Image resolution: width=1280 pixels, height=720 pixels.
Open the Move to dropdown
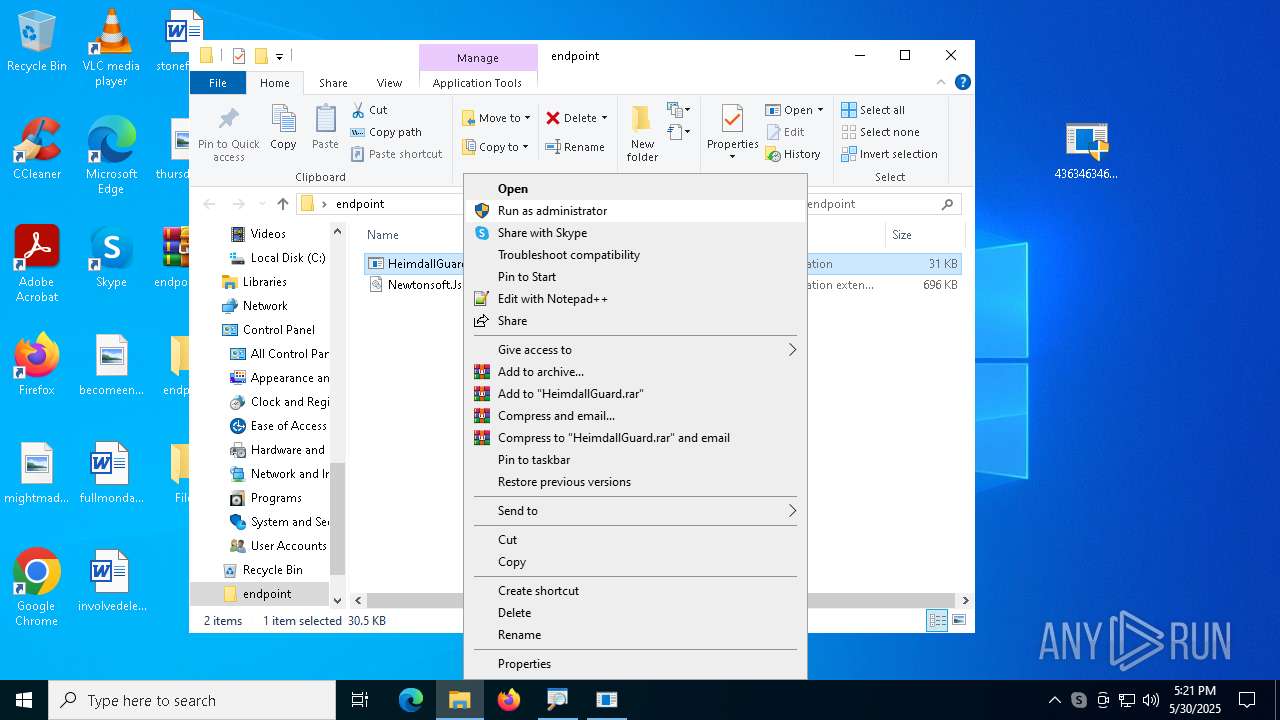496,118
